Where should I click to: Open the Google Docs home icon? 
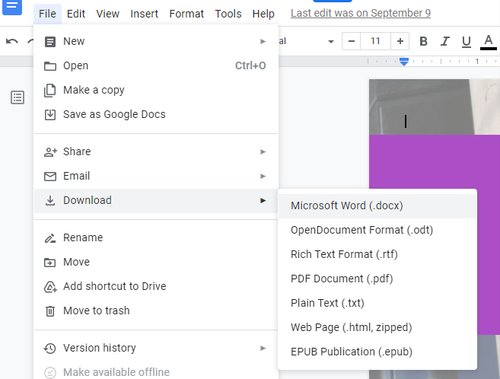(x=12, y=7)
